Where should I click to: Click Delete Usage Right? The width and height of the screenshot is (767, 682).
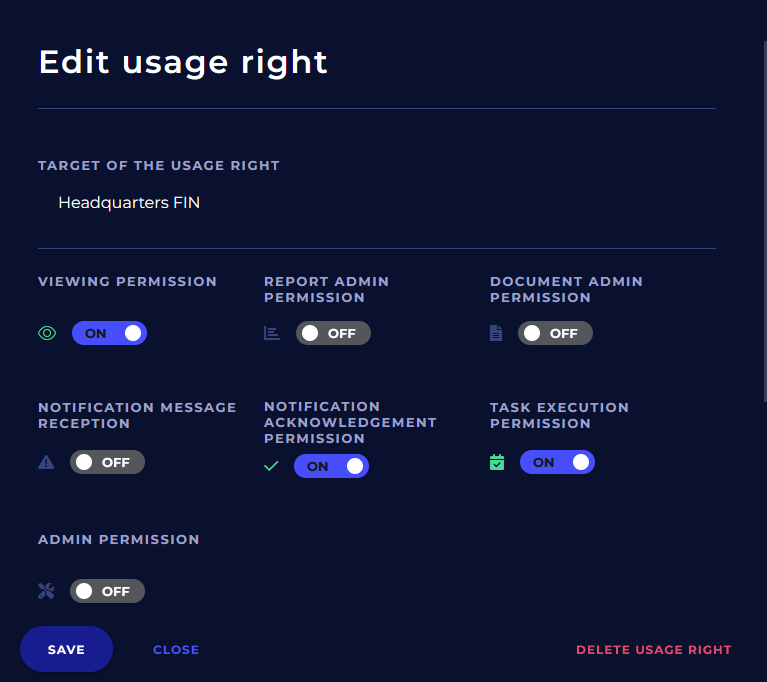(654, 650)
